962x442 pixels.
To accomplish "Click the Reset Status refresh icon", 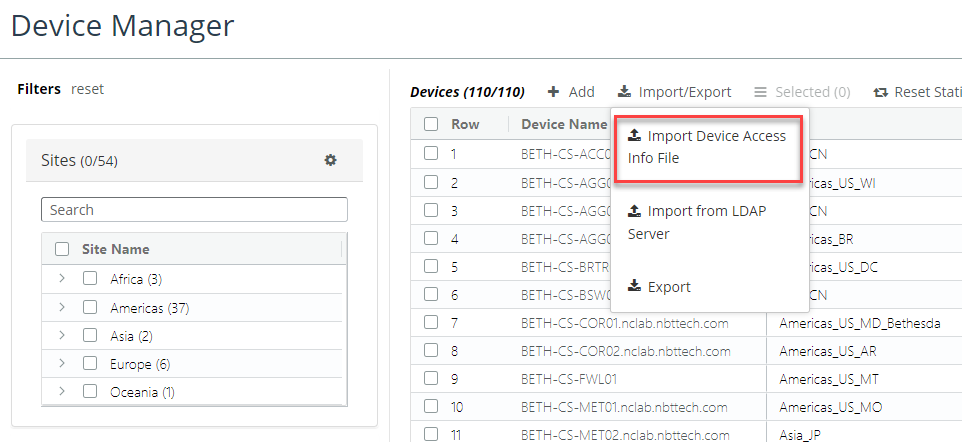I will click(x=880, y=92).
